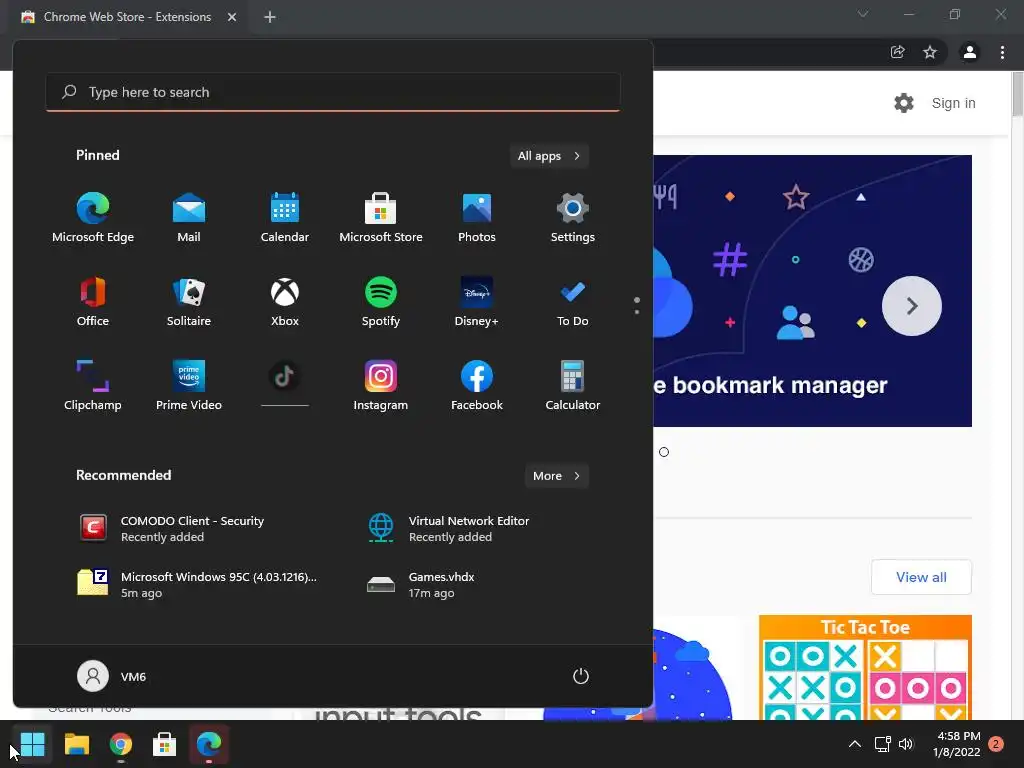Open the clock showing 4:58 PM
Screen dimensions: 1024x768
coord(957,744)
